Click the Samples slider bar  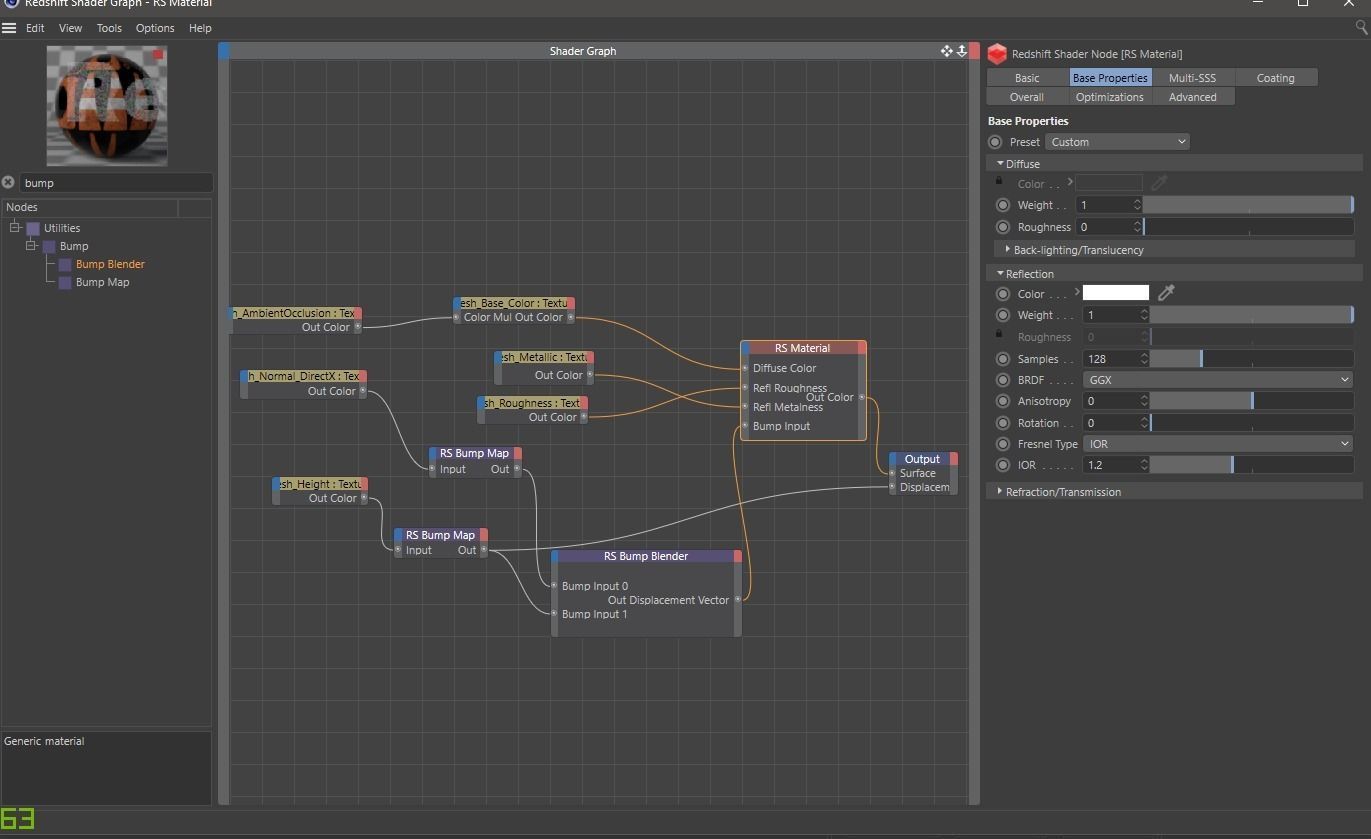[1251, 359]
